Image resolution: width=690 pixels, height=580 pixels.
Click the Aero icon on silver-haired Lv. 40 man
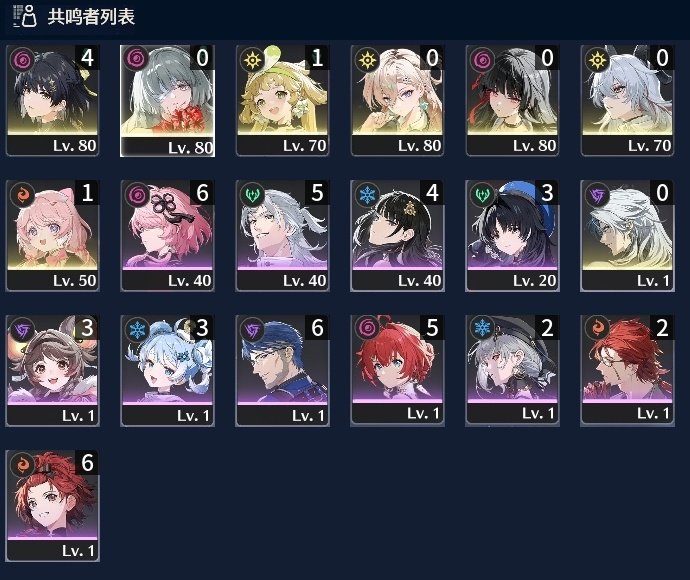click(x=253, y=194)
